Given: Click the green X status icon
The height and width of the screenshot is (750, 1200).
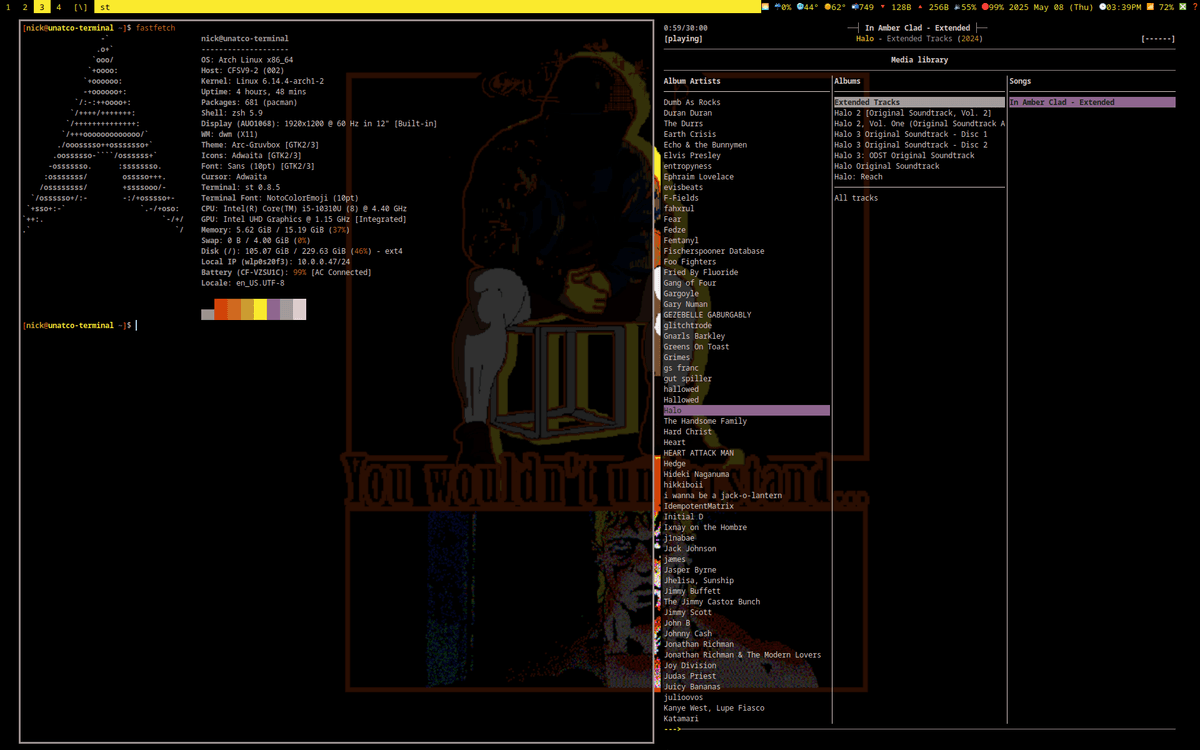Looking at the screenshot, I should 1181,7.
